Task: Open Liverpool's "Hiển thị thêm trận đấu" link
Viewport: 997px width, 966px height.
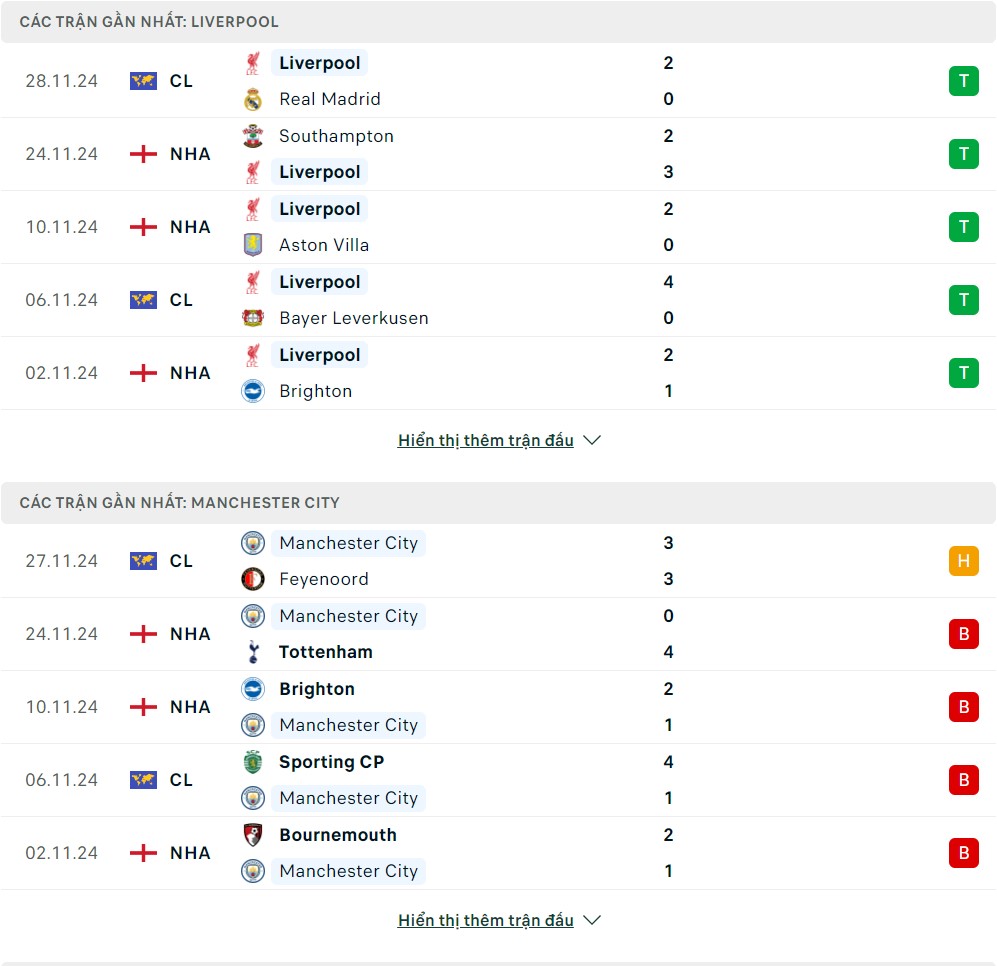Action: (485, 440)
